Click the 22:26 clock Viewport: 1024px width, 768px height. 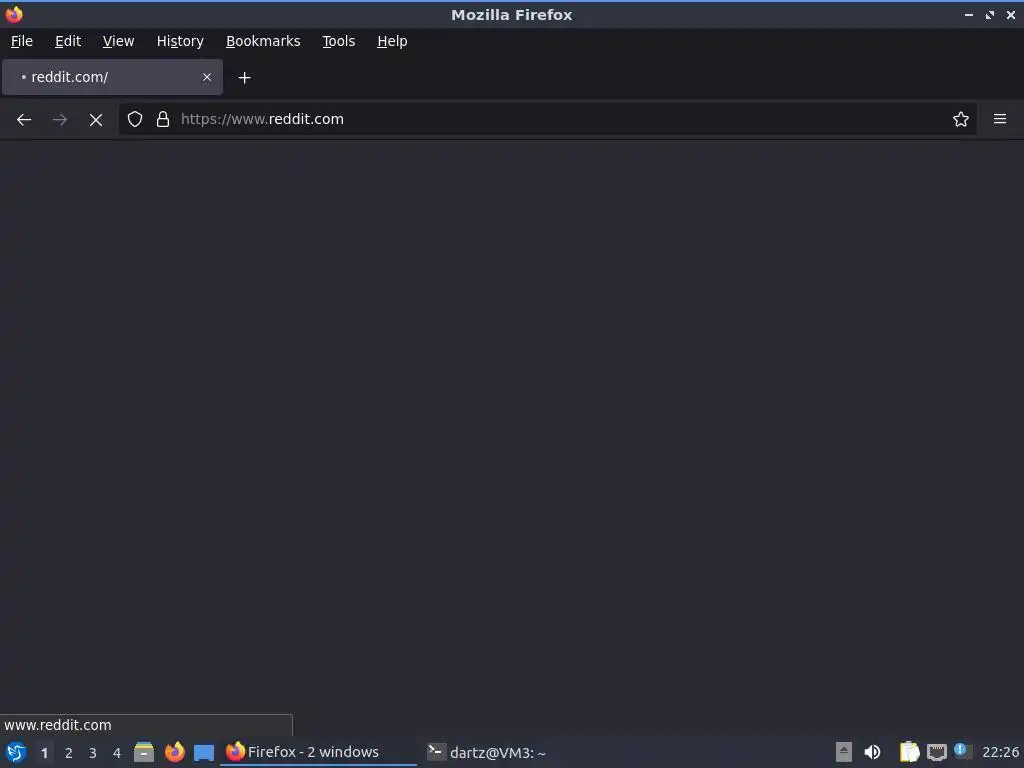pyautogui.click(x=1000, y=752)
